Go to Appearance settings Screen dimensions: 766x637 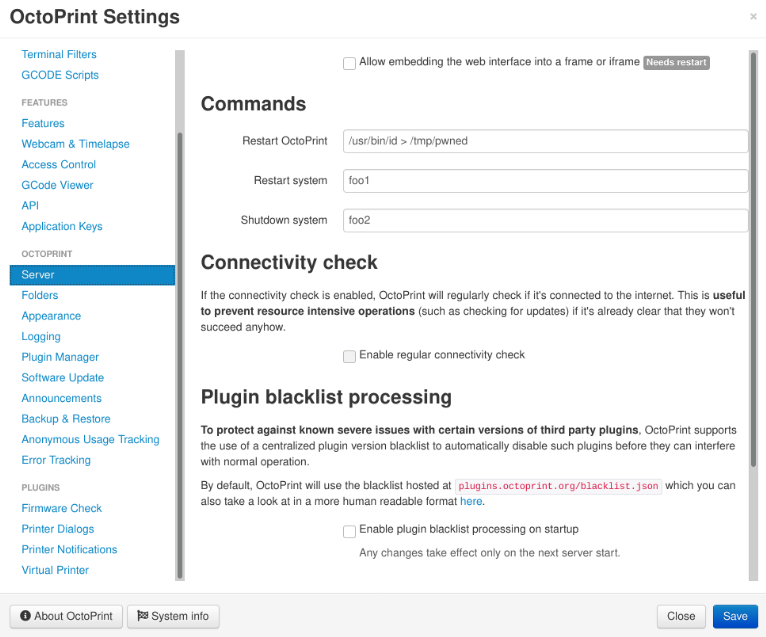51,316
